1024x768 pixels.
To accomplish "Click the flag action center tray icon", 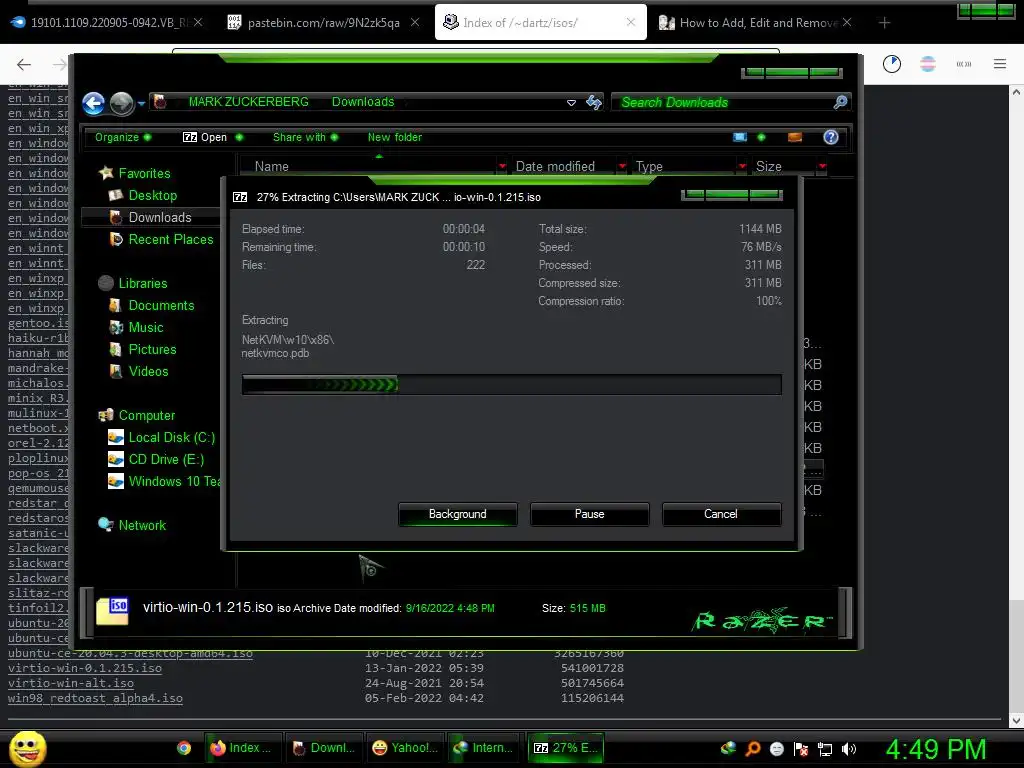I will pyautogui.click(x=801, y=749).
